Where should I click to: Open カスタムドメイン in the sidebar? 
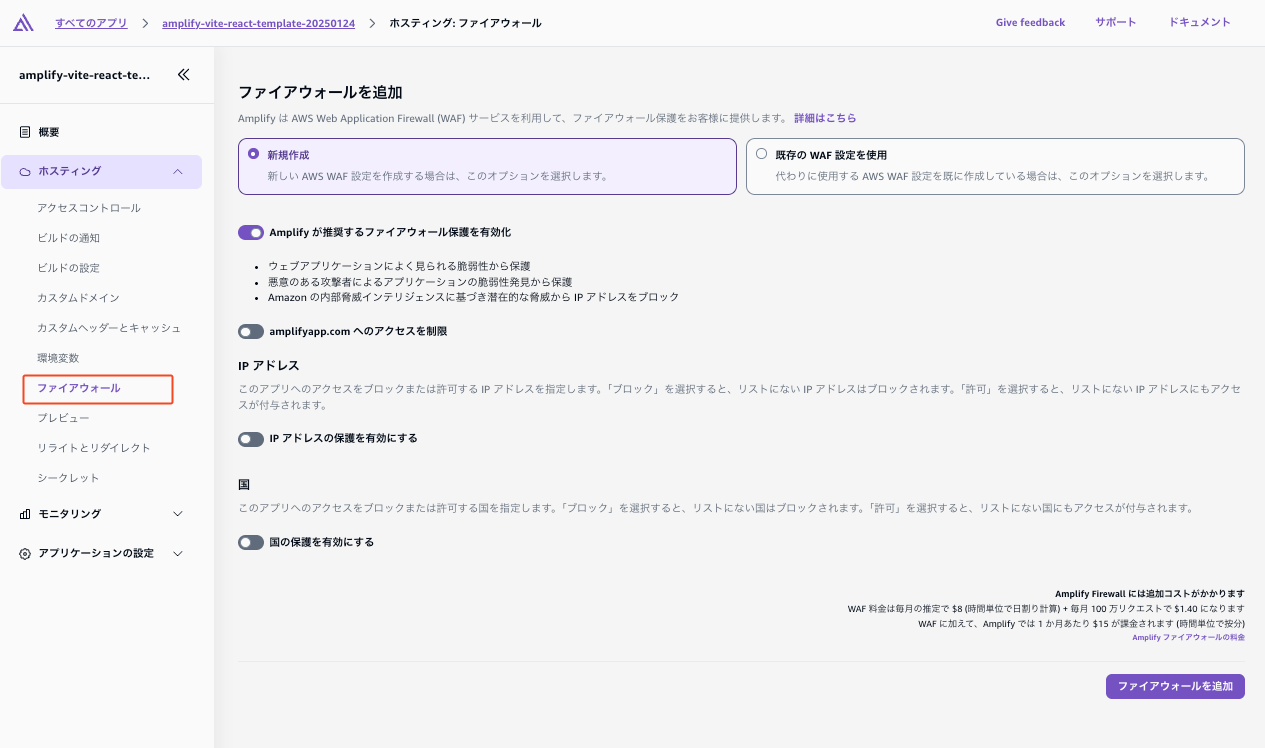(x=78, y=298)
